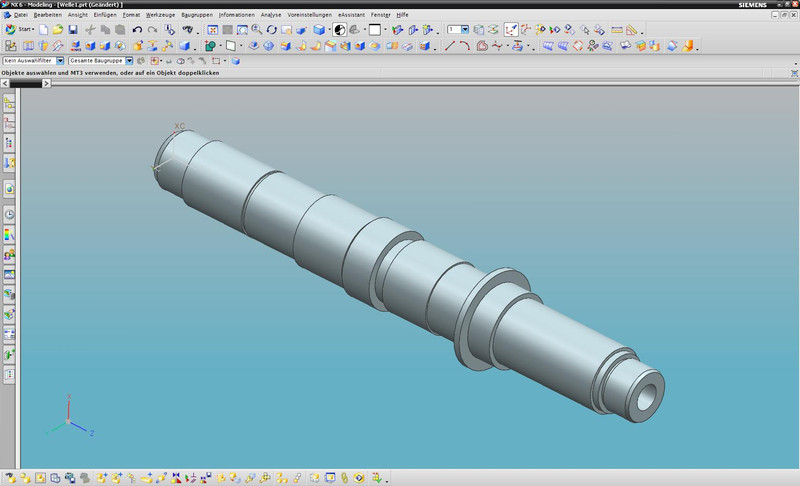Viewport: 800px width, 486px height.
Task: Click the Start button
Action: click(19, 30)
